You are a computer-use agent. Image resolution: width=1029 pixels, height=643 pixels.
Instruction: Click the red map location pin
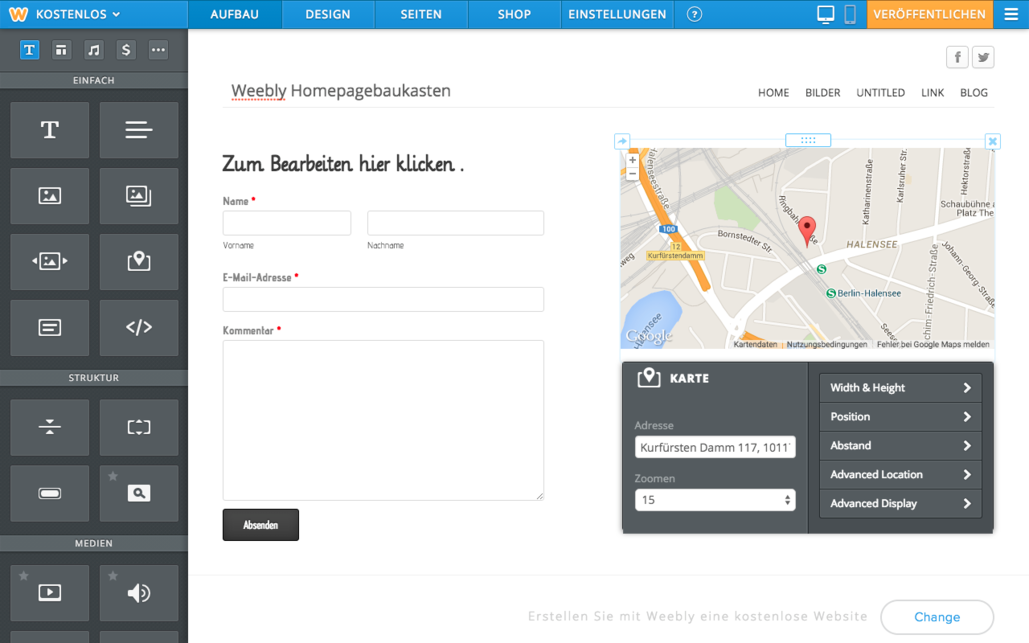[x=807, y=232]
